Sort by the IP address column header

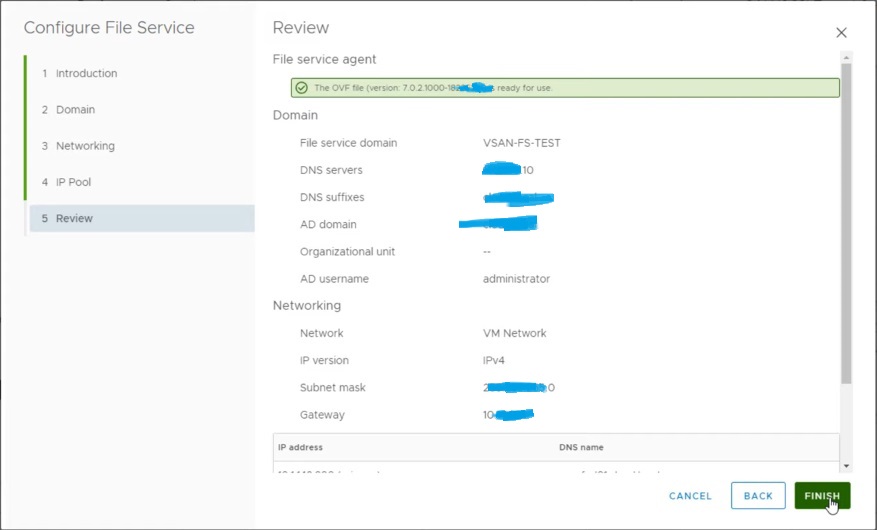pyautogui.click(x=300, y=447)
